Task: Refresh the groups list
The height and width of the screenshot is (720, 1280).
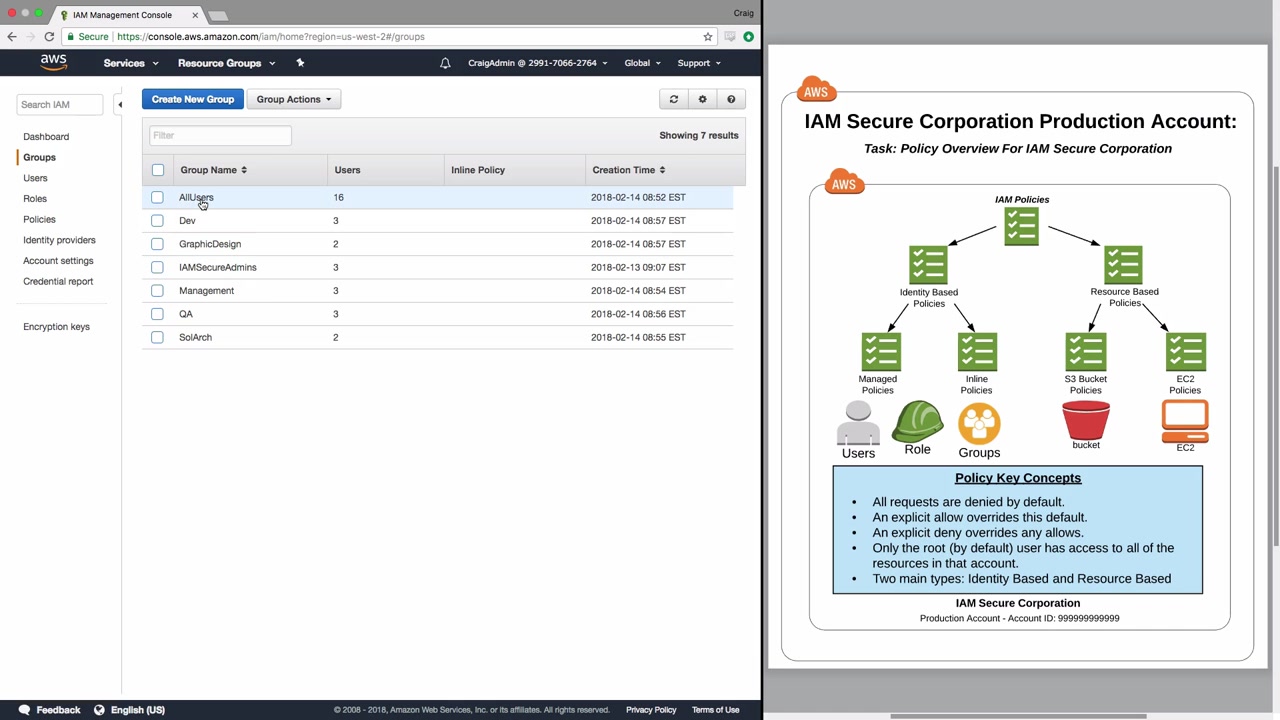Action: pyautogui.click(x=674, y=99)
